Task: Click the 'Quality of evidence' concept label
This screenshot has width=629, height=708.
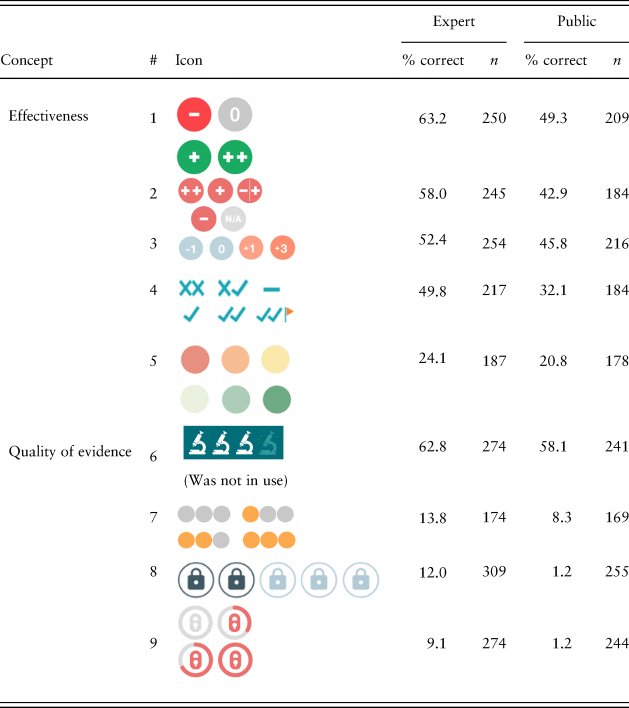Action: pyautogui.click(x=70, y=451)
